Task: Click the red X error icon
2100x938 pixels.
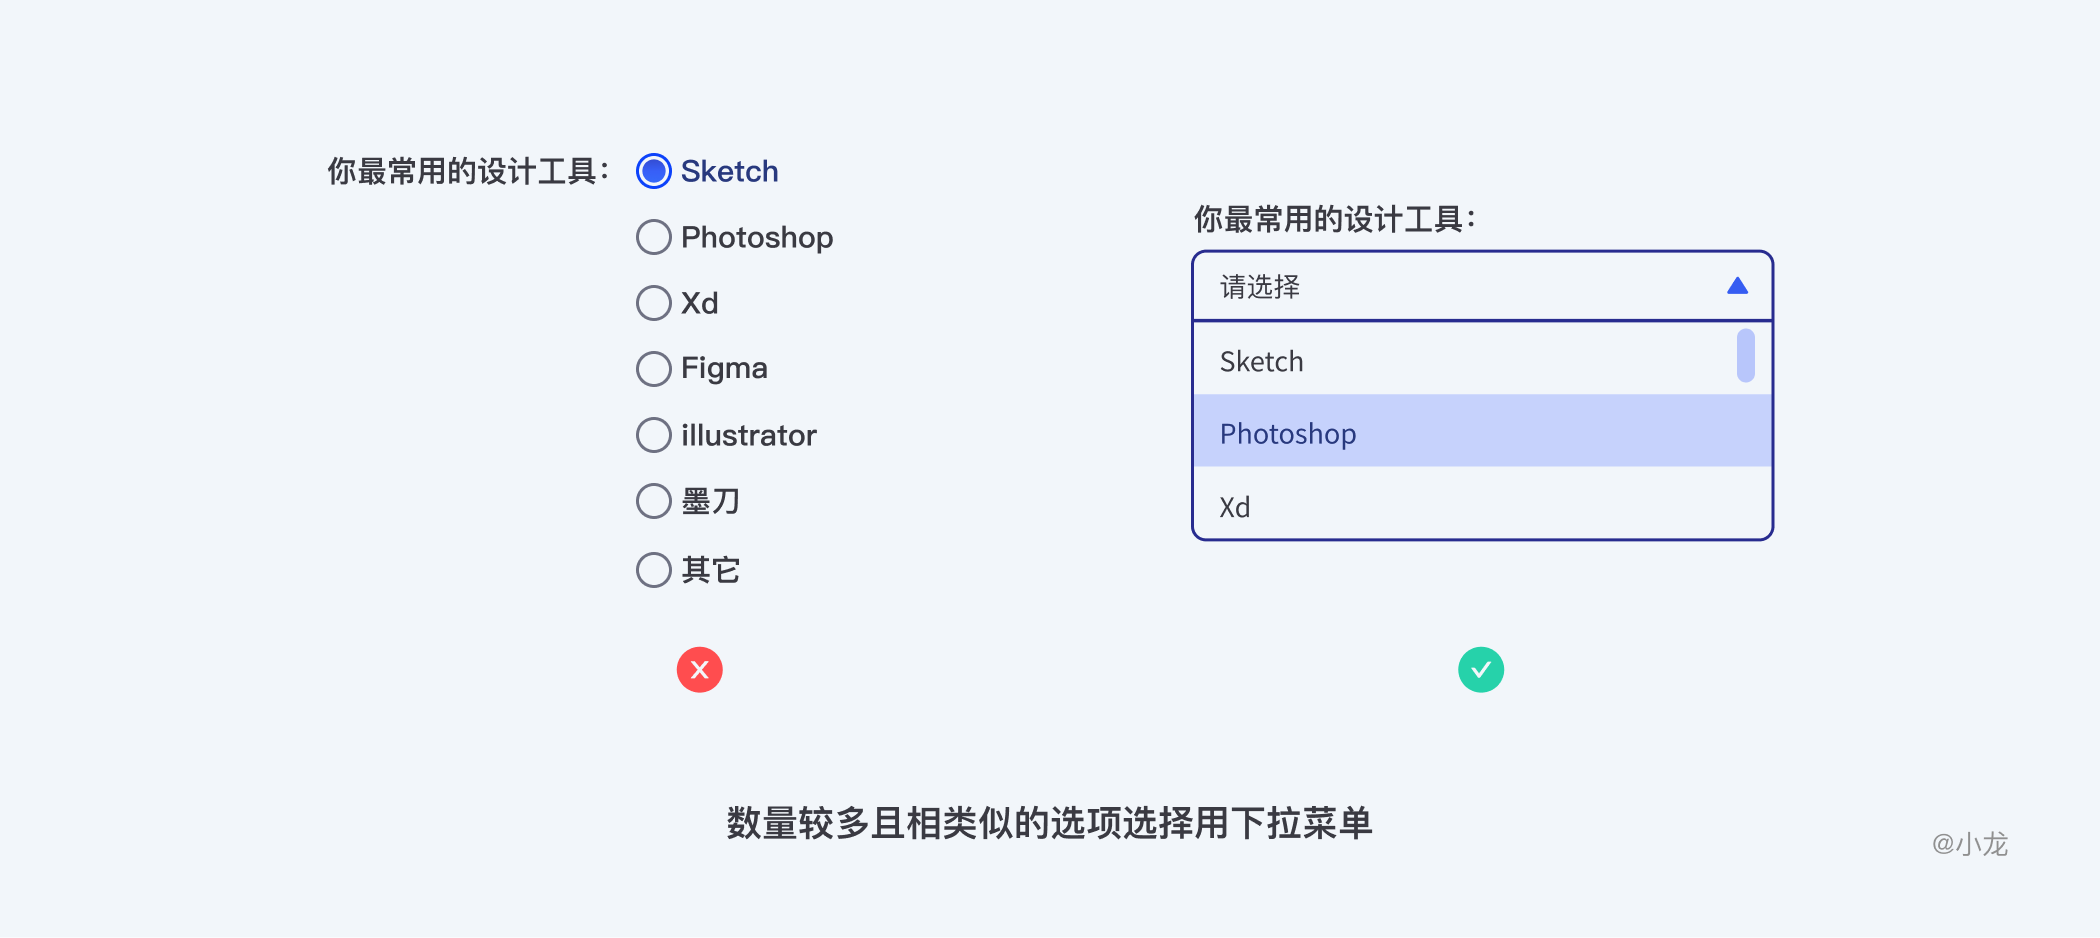Action: tap(700, 670)
